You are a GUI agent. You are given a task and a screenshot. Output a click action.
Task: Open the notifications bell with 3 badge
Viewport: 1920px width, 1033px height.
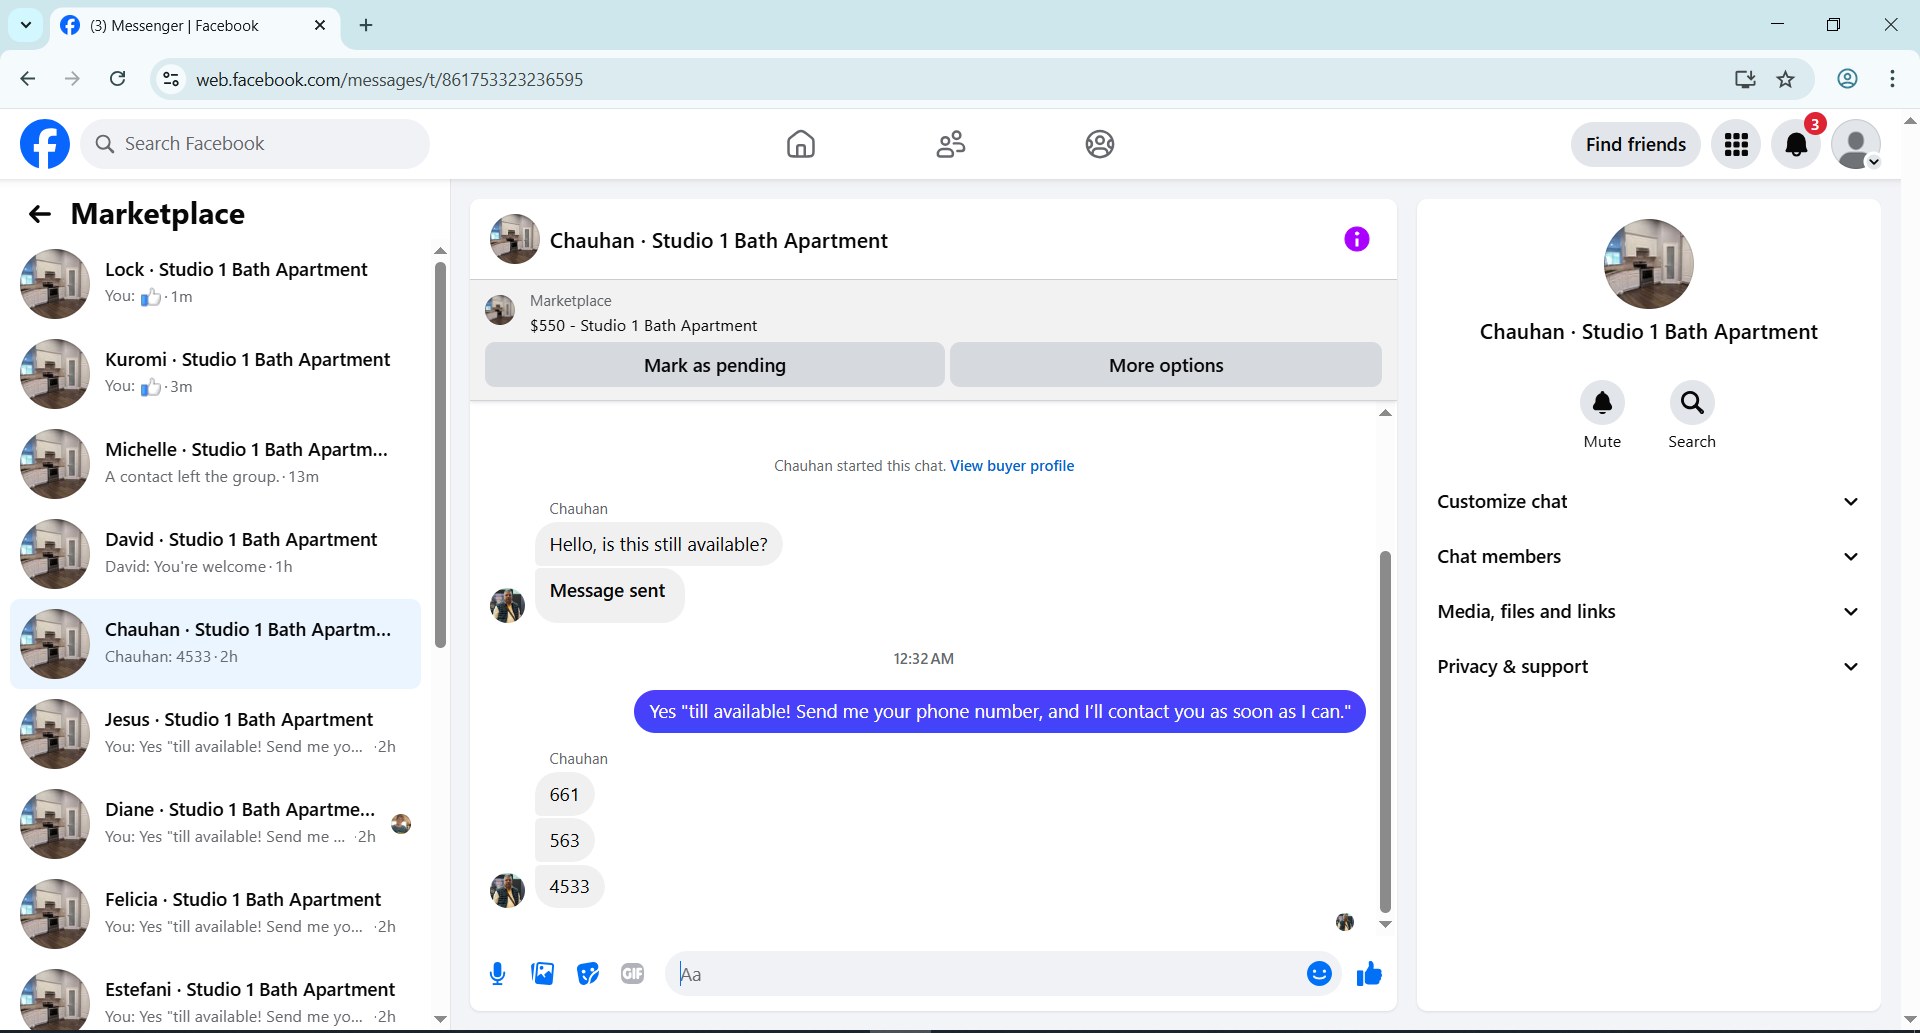click(1796, 145)
